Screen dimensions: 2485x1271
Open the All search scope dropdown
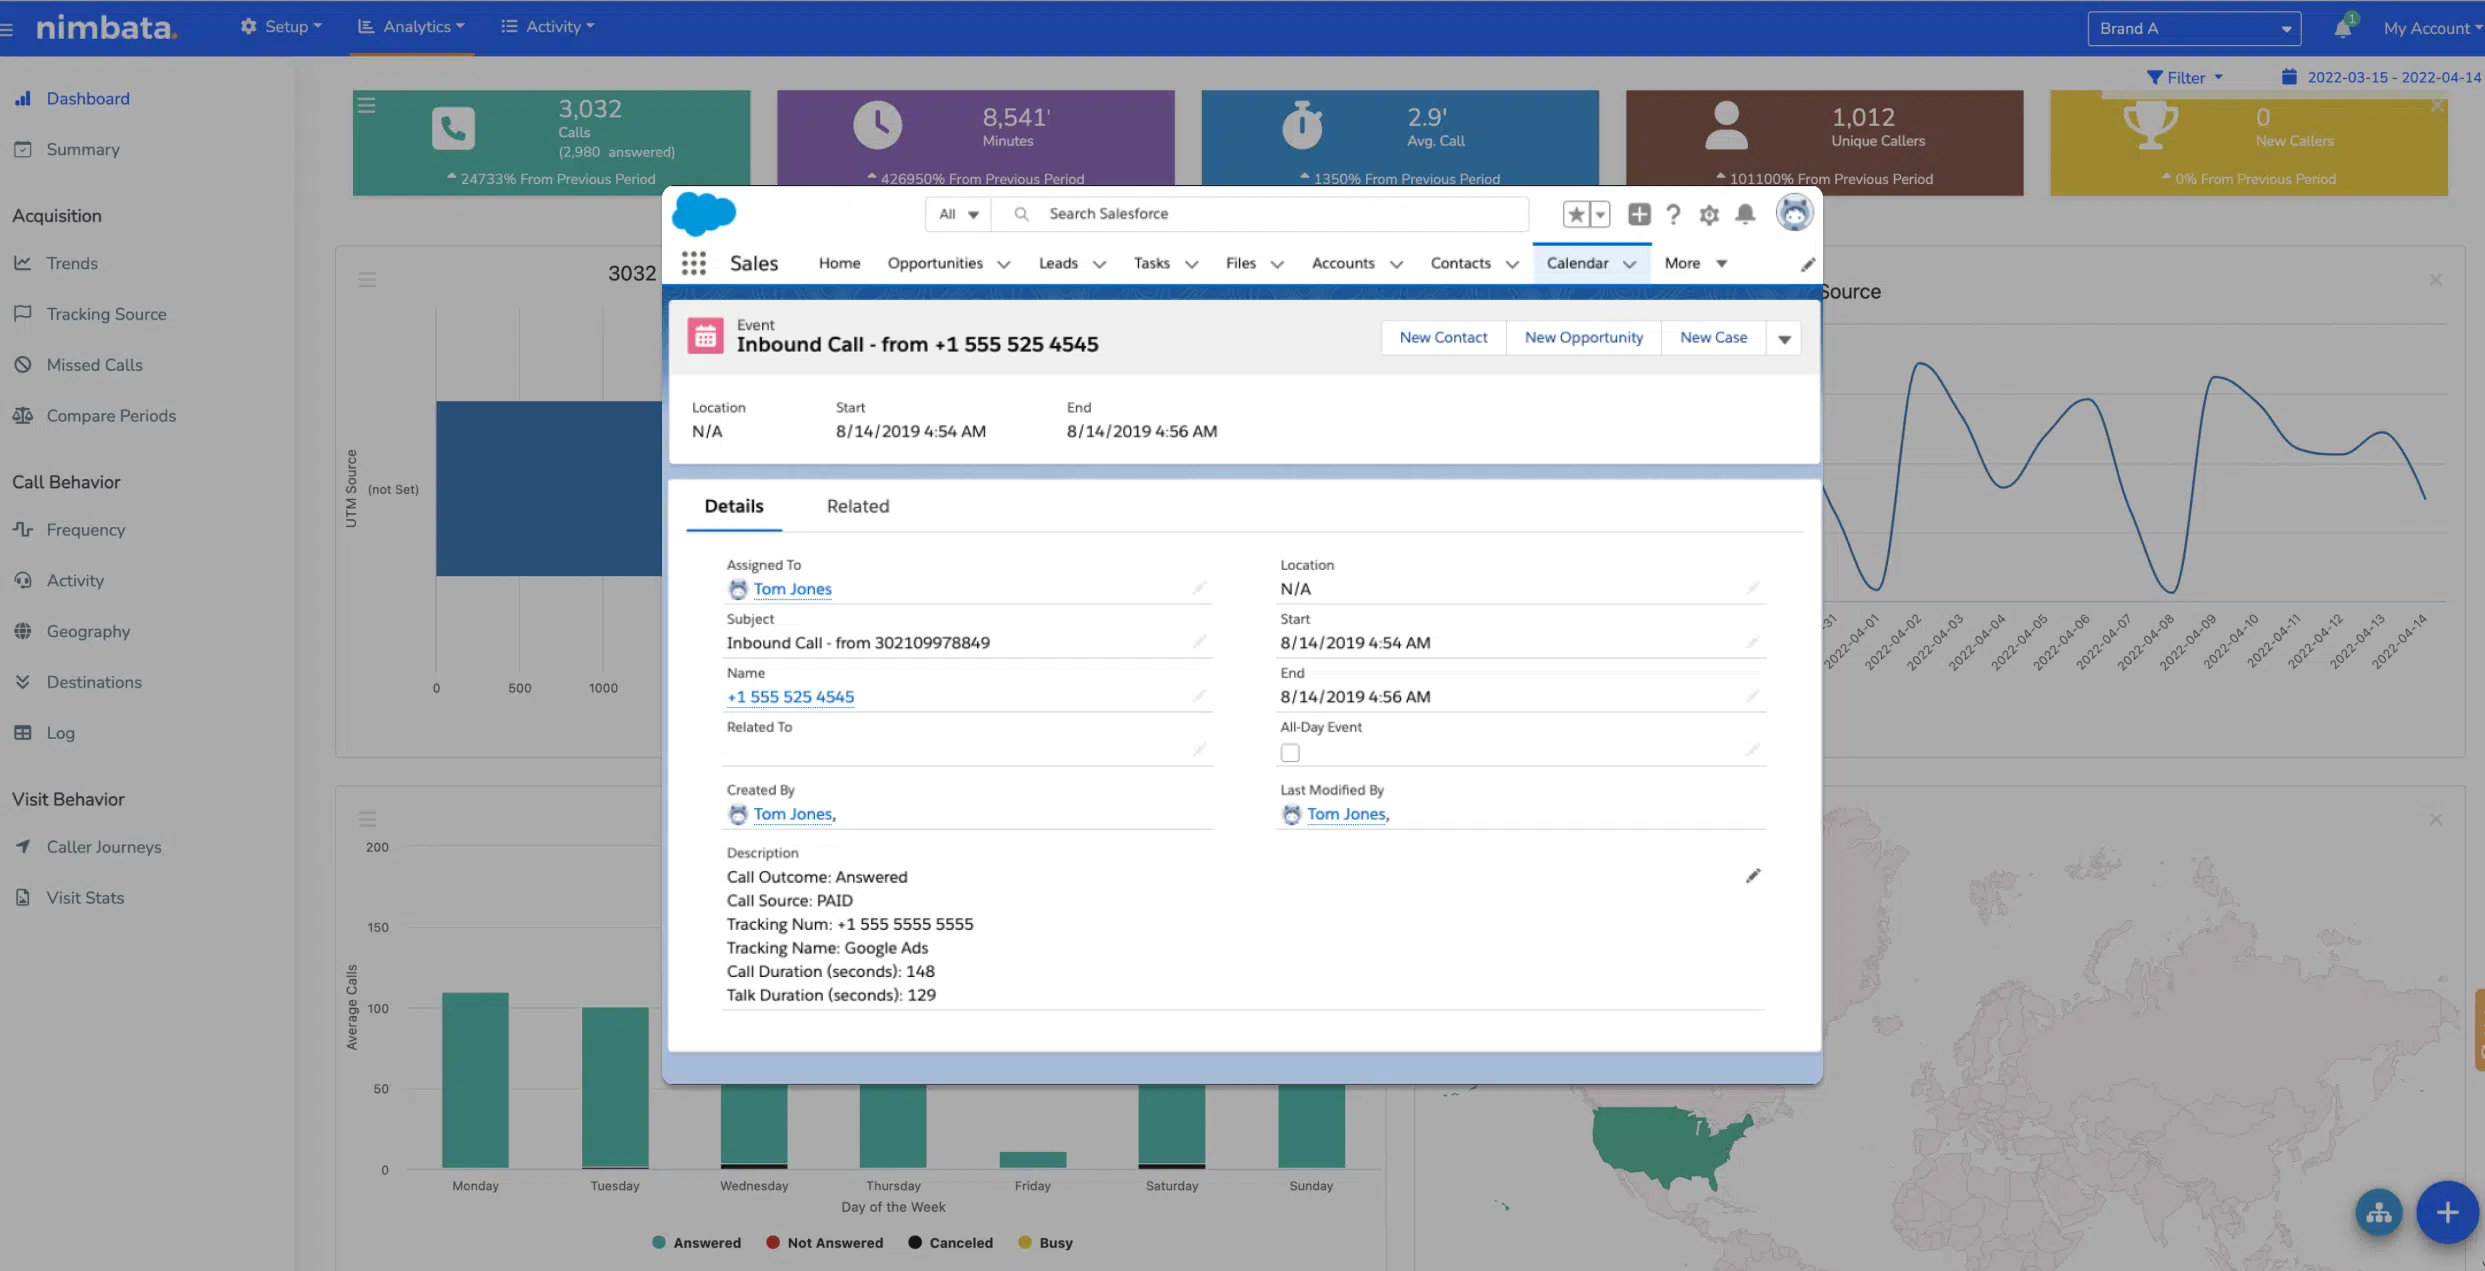958,214
